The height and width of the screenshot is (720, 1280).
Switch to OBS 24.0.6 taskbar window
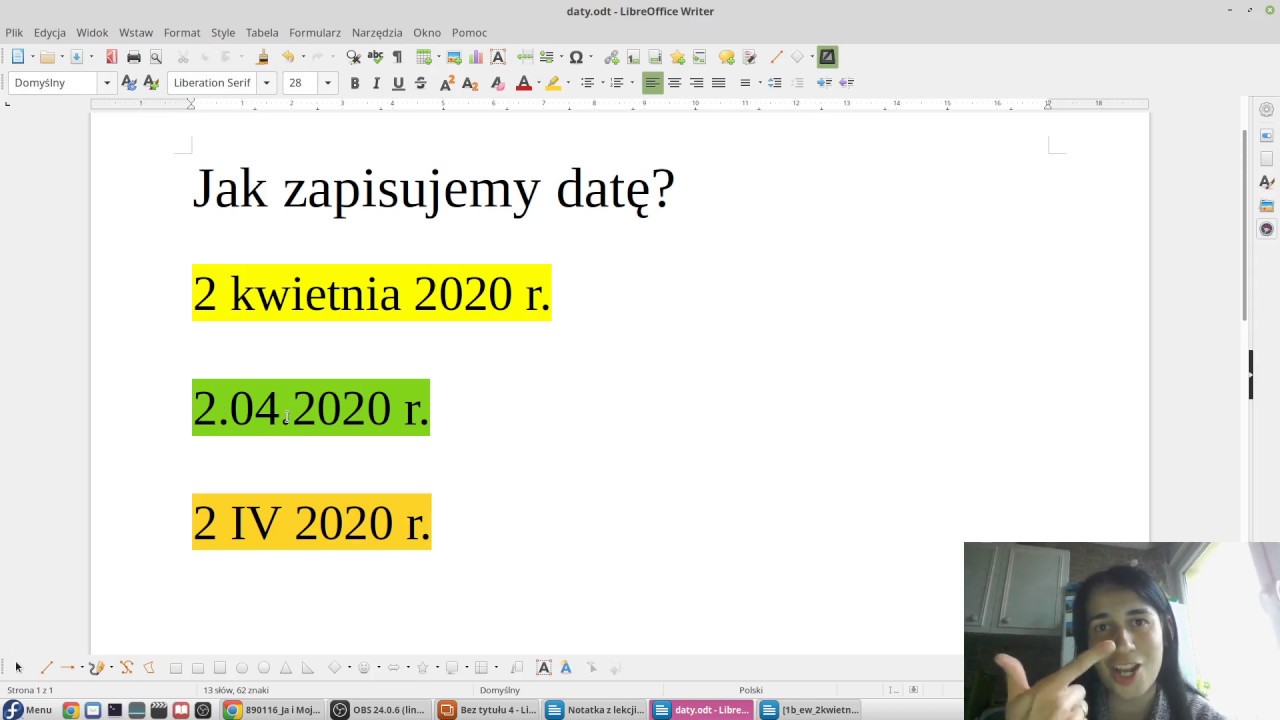380,710
